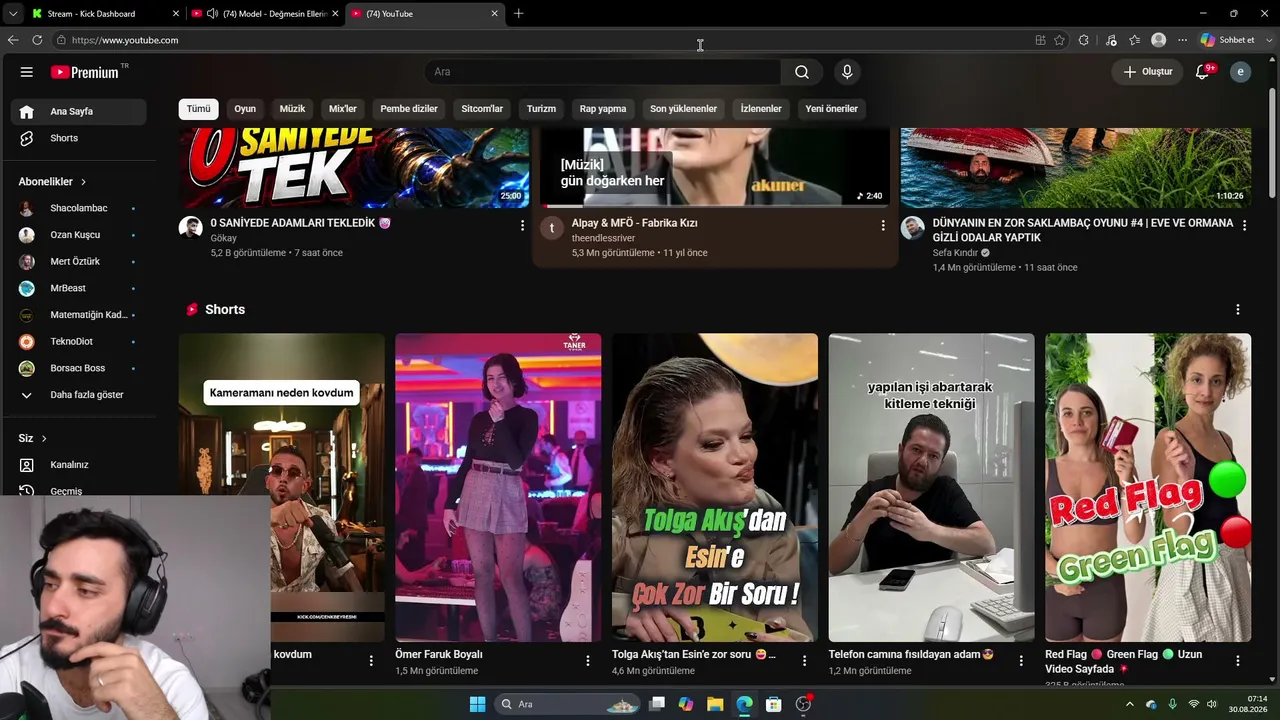1280x720 pixels.
Task: Open the browser tab search dropdown
Action: pyautogui.click(x=12, y=14)
